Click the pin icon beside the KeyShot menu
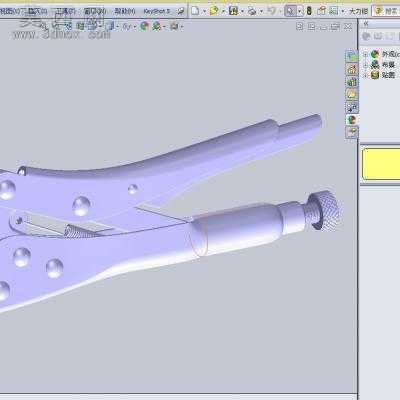The width and height of the screenshot is (400, 400). pos(180,11)
